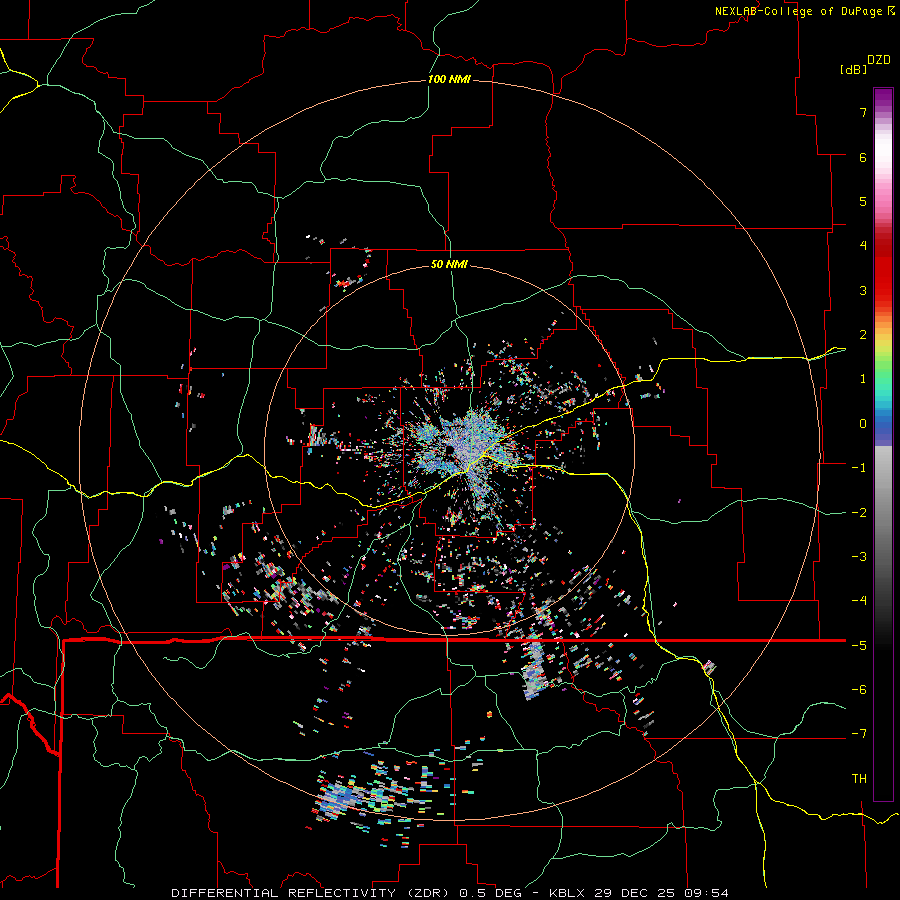
Task: Click the "5" value on the color scale
Action: click(863, 201)
